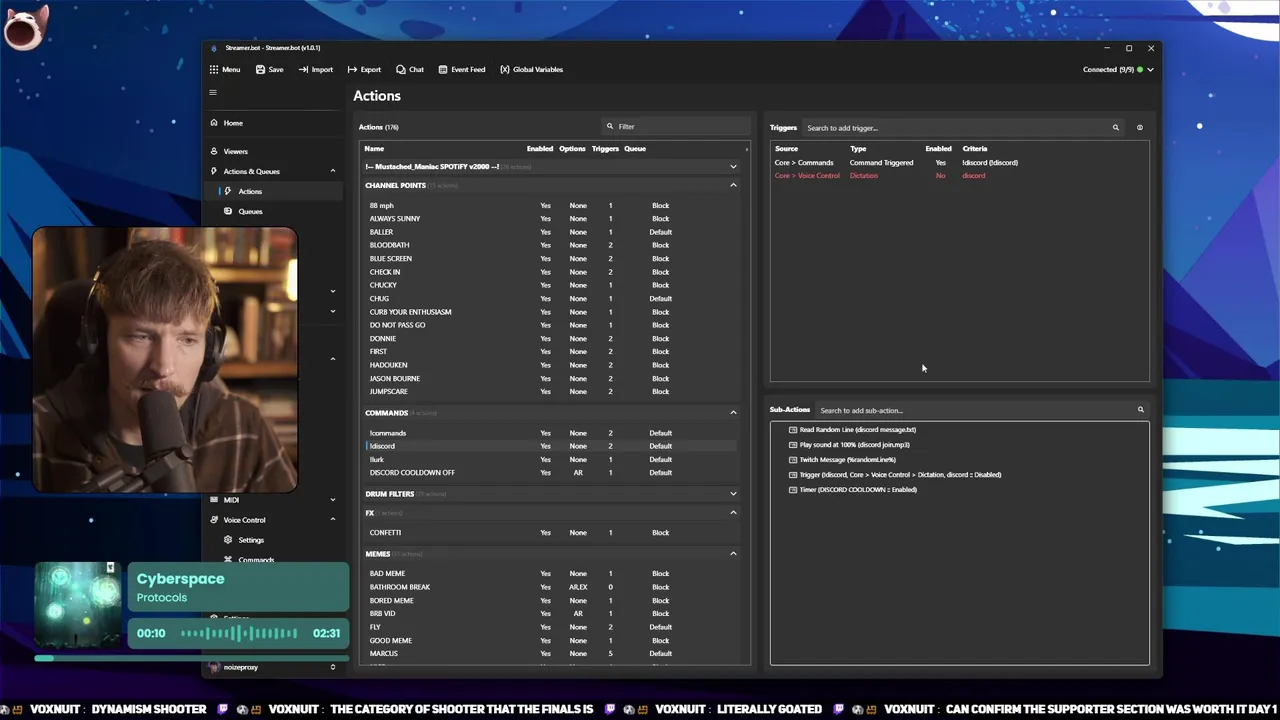This screenshot has height=720, width=1280.
Task: Click the Voice Control icon in sidebar
Action: (x=214, y=520)
